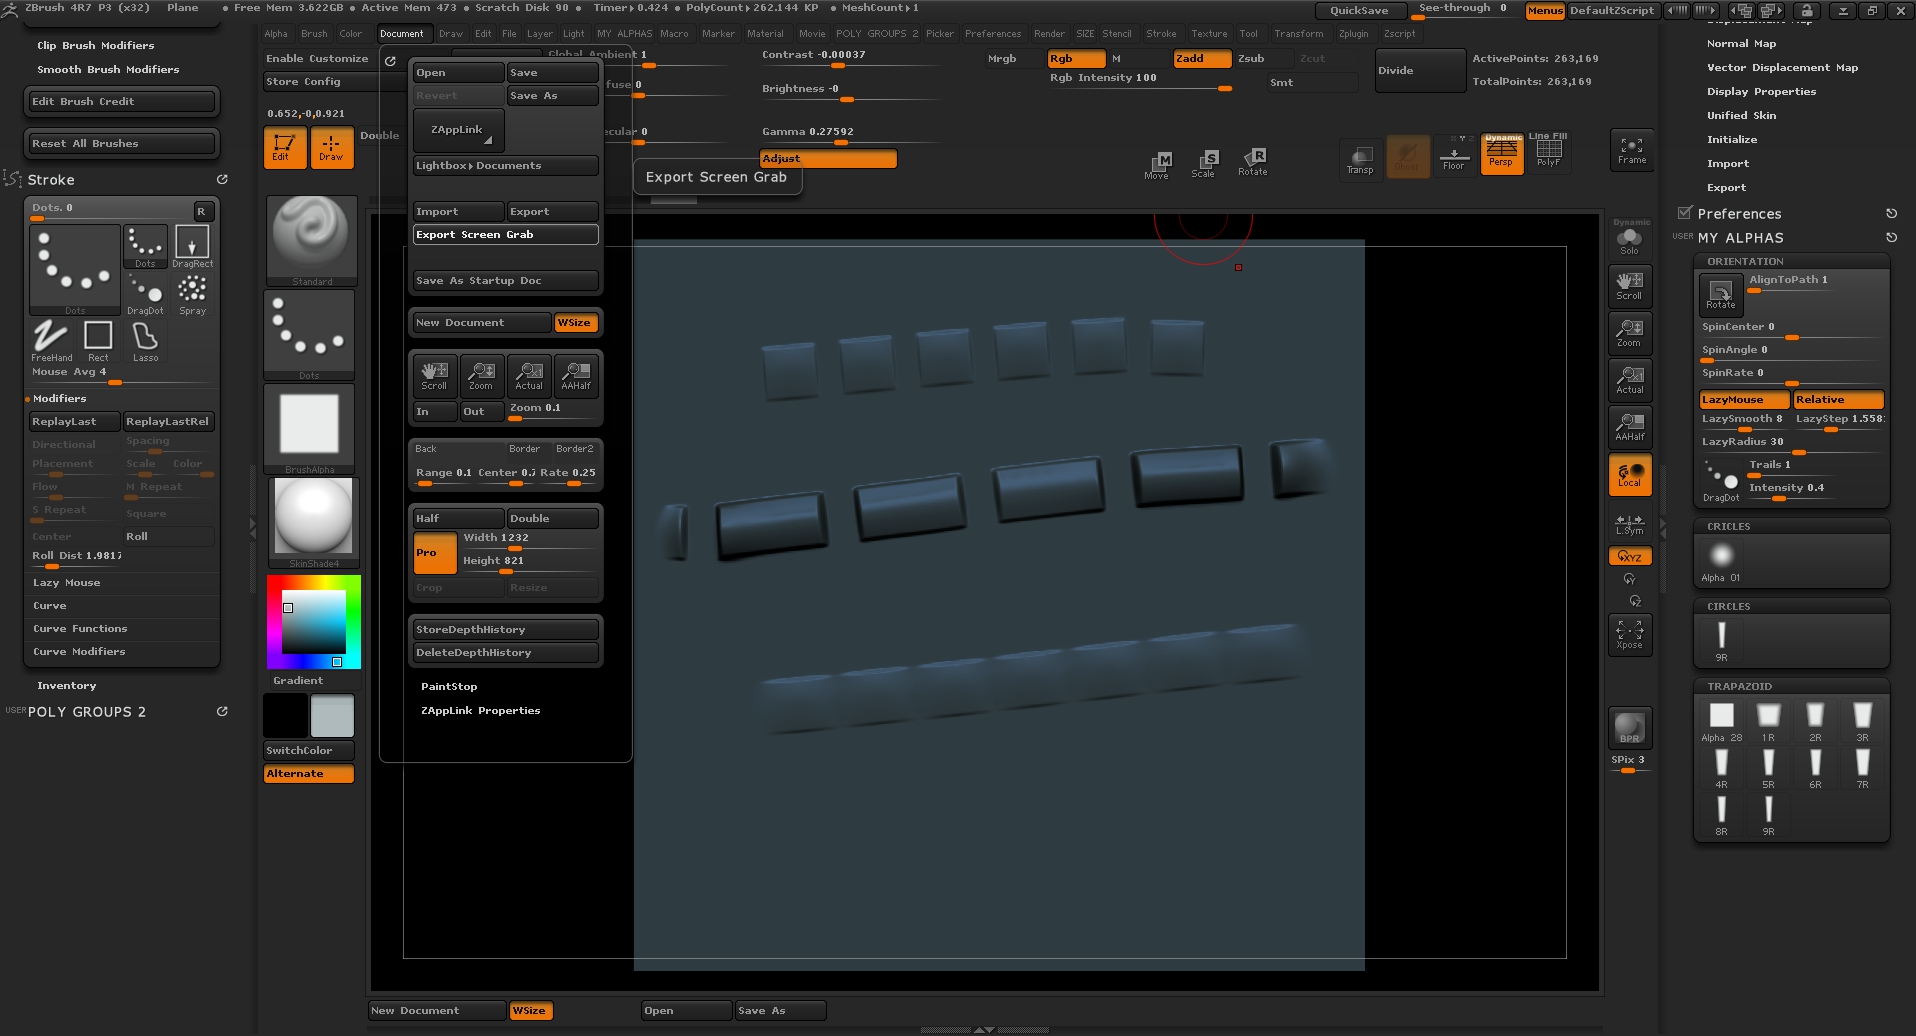
Task: Select the FreeHand stroke type icon
Action: click(x=51, y=338)
